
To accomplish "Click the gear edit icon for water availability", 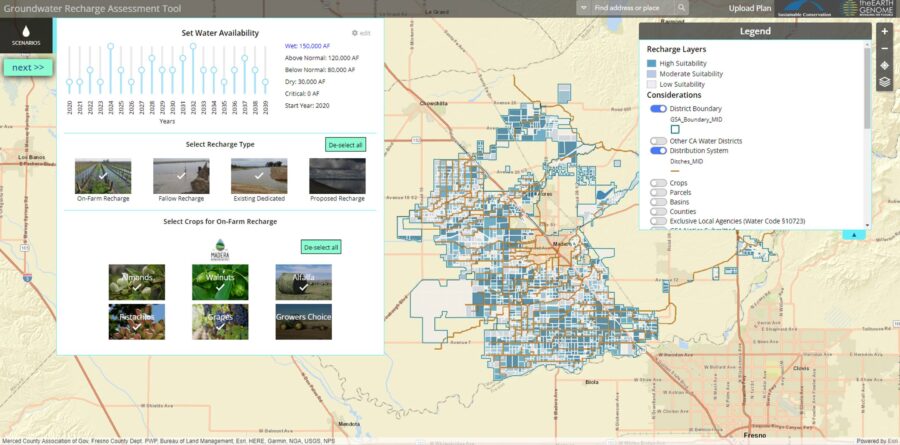I will [355, 33].
